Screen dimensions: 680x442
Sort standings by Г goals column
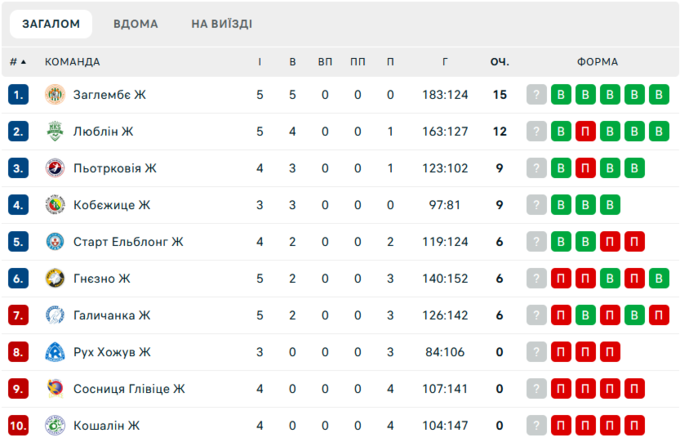(x=444, y=62)
